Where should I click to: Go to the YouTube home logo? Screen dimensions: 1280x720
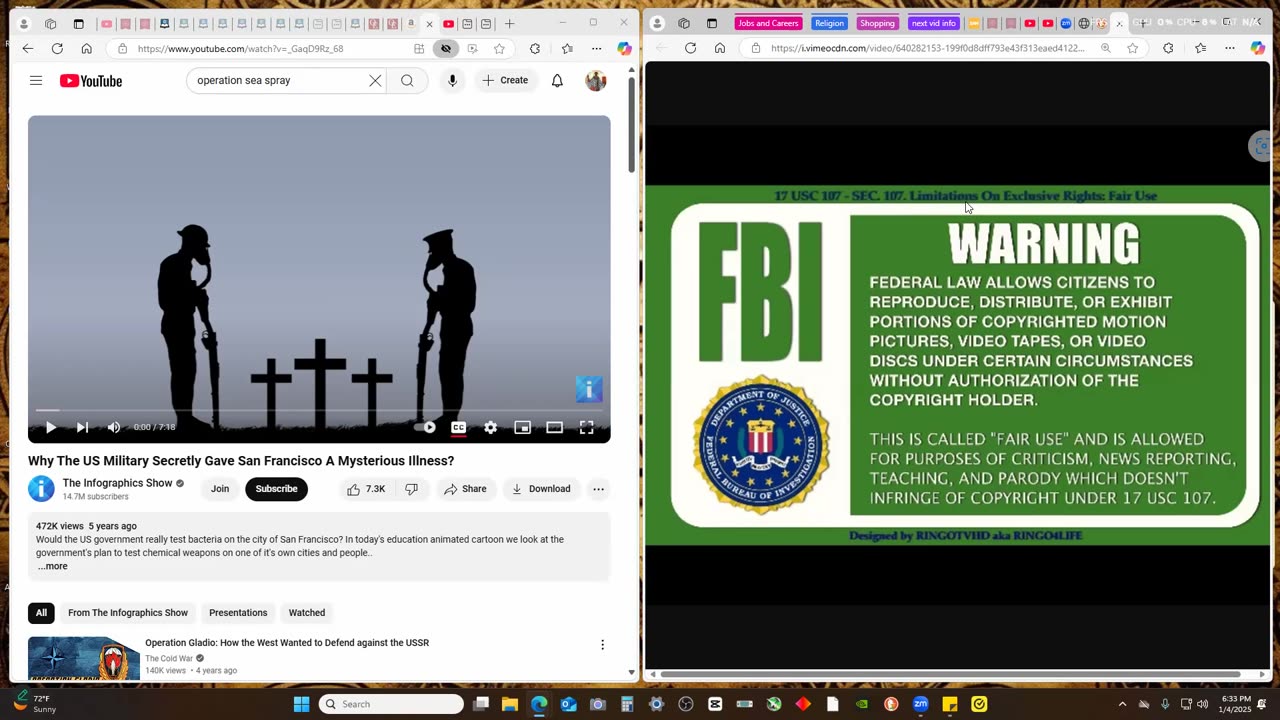[91, 81]
